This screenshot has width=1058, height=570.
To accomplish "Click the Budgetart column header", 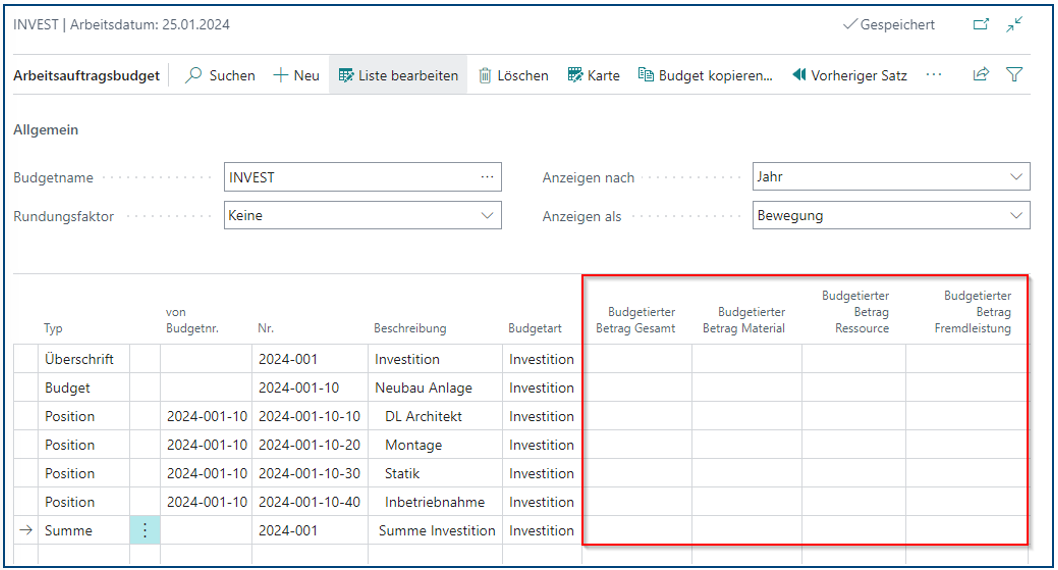I will [535, 329].
